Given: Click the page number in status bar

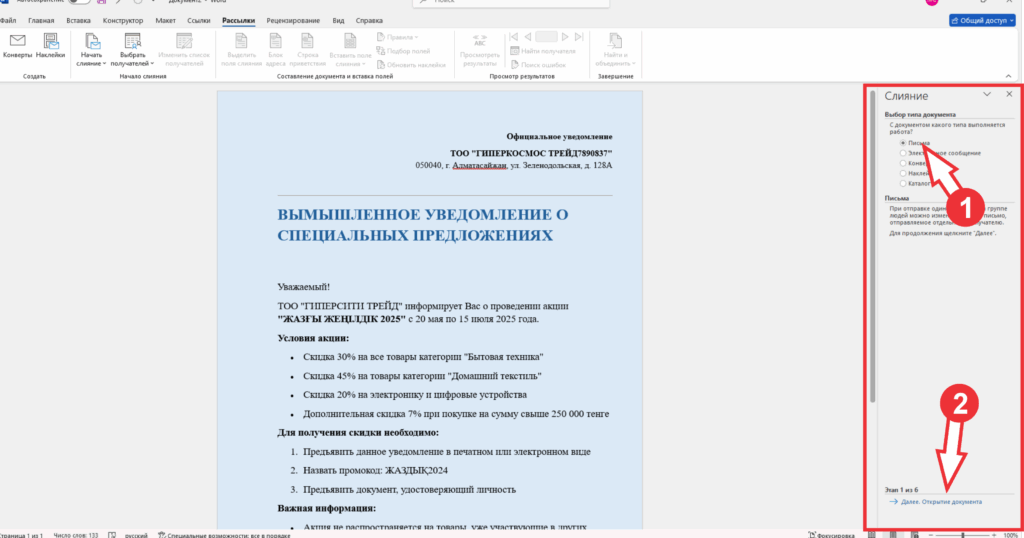Looking at the screenshot, I should pyautogui.click(x=22, y=535).
